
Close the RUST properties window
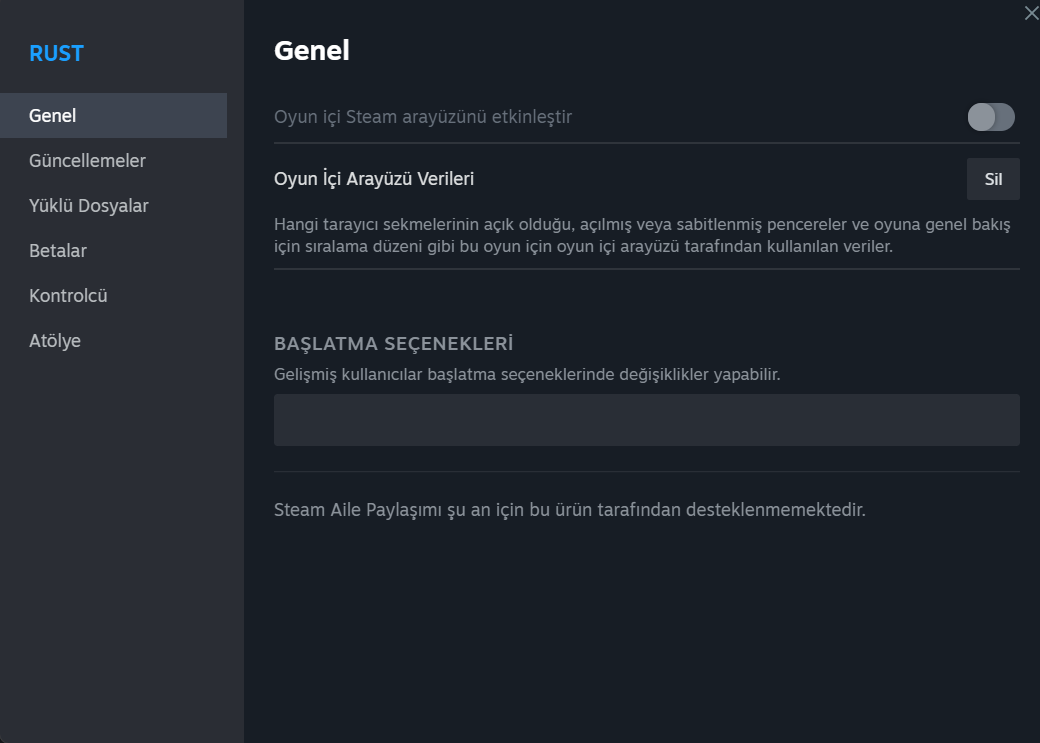(1031, 14)
